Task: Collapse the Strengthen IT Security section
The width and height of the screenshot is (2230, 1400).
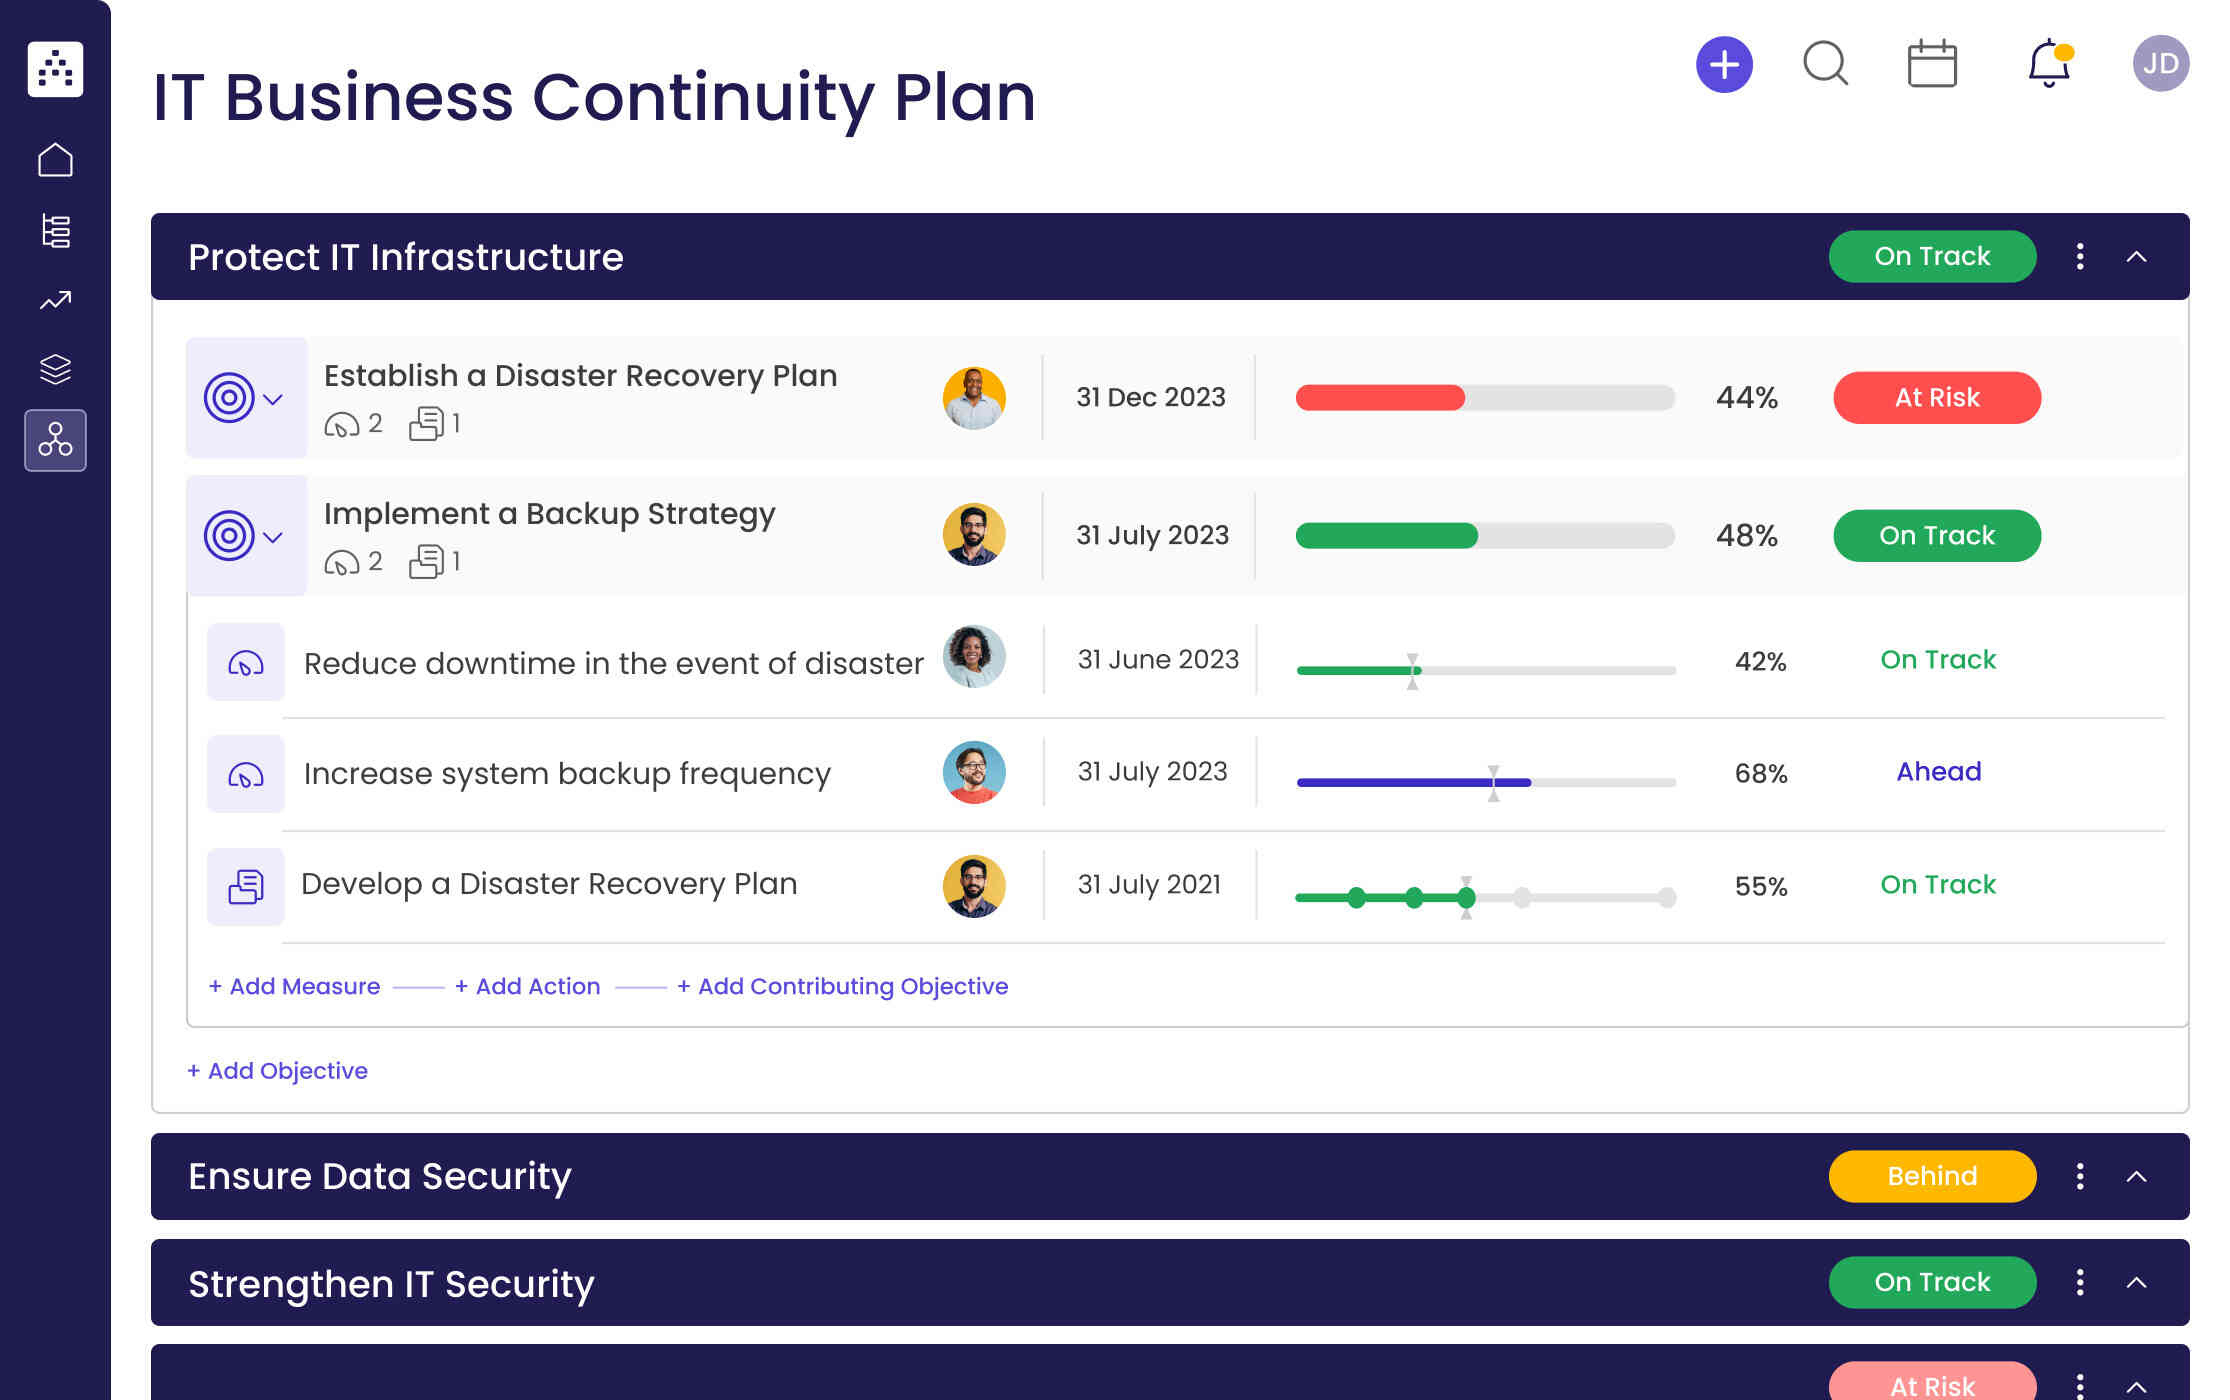Action: [2138, 1282]
